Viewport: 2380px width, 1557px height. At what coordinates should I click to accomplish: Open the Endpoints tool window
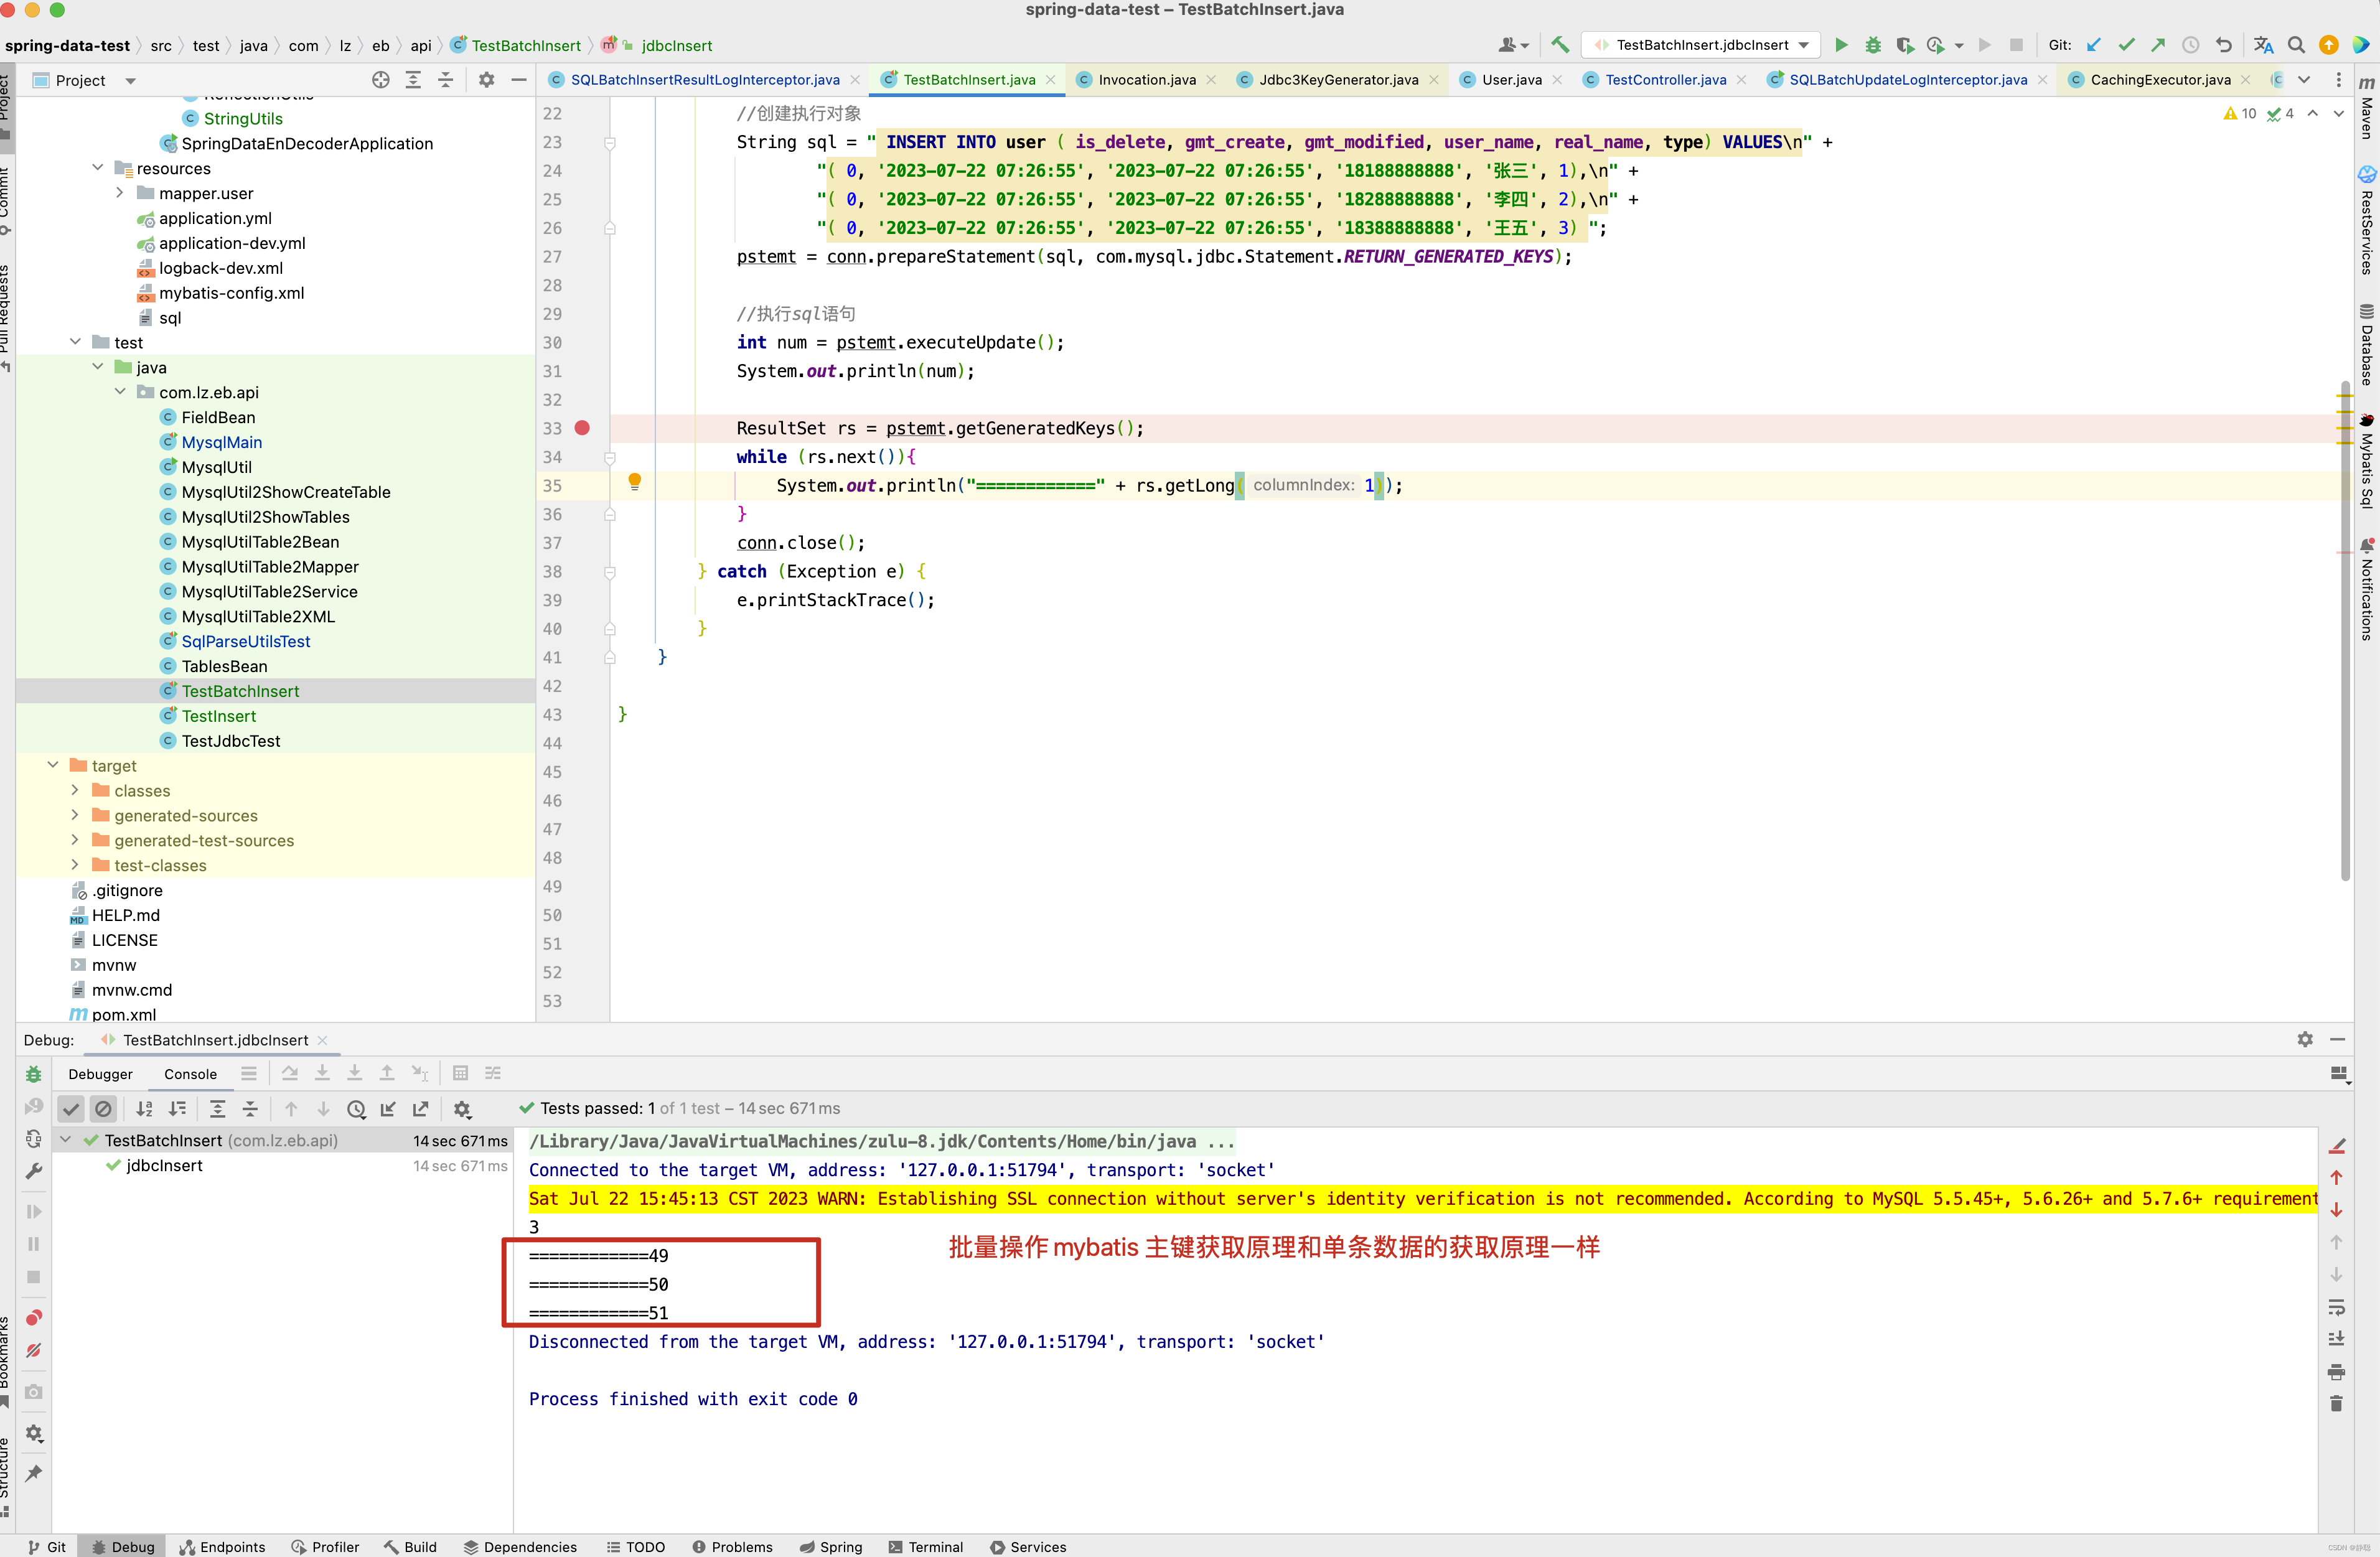(222, 1547)
